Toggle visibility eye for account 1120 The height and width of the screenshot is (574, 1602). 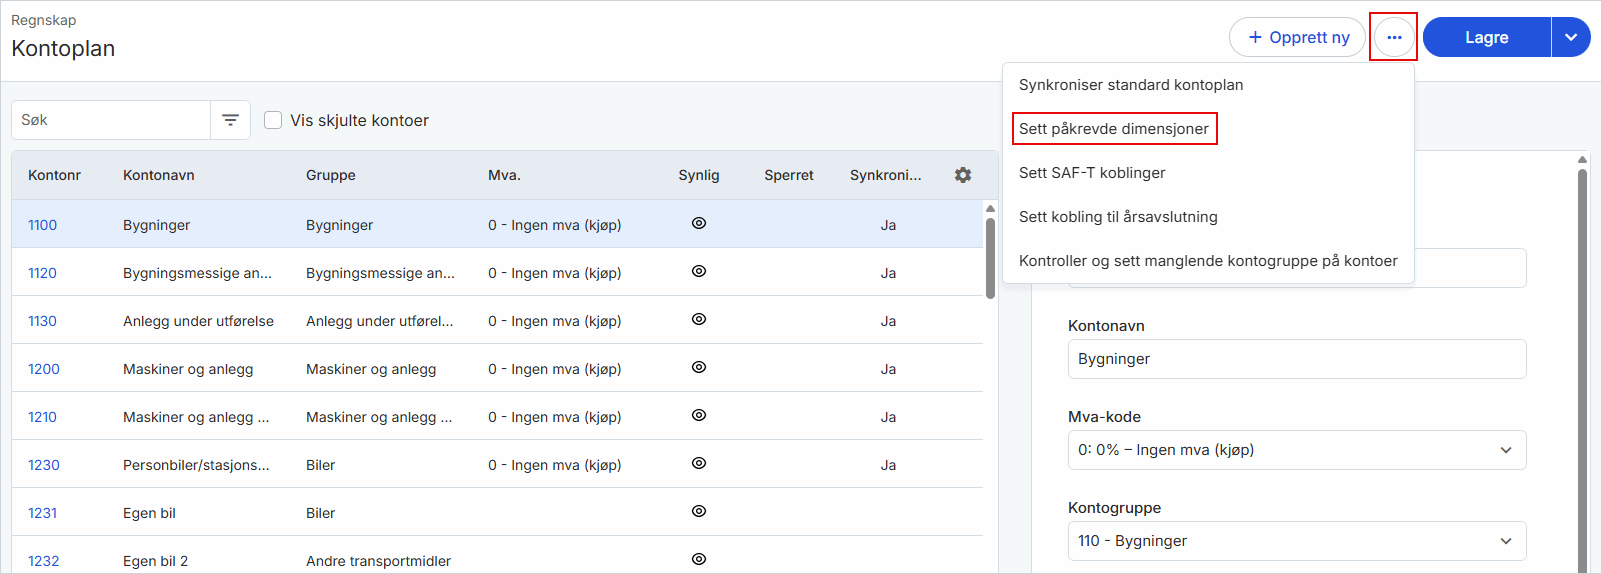click(x=699, y=271)
